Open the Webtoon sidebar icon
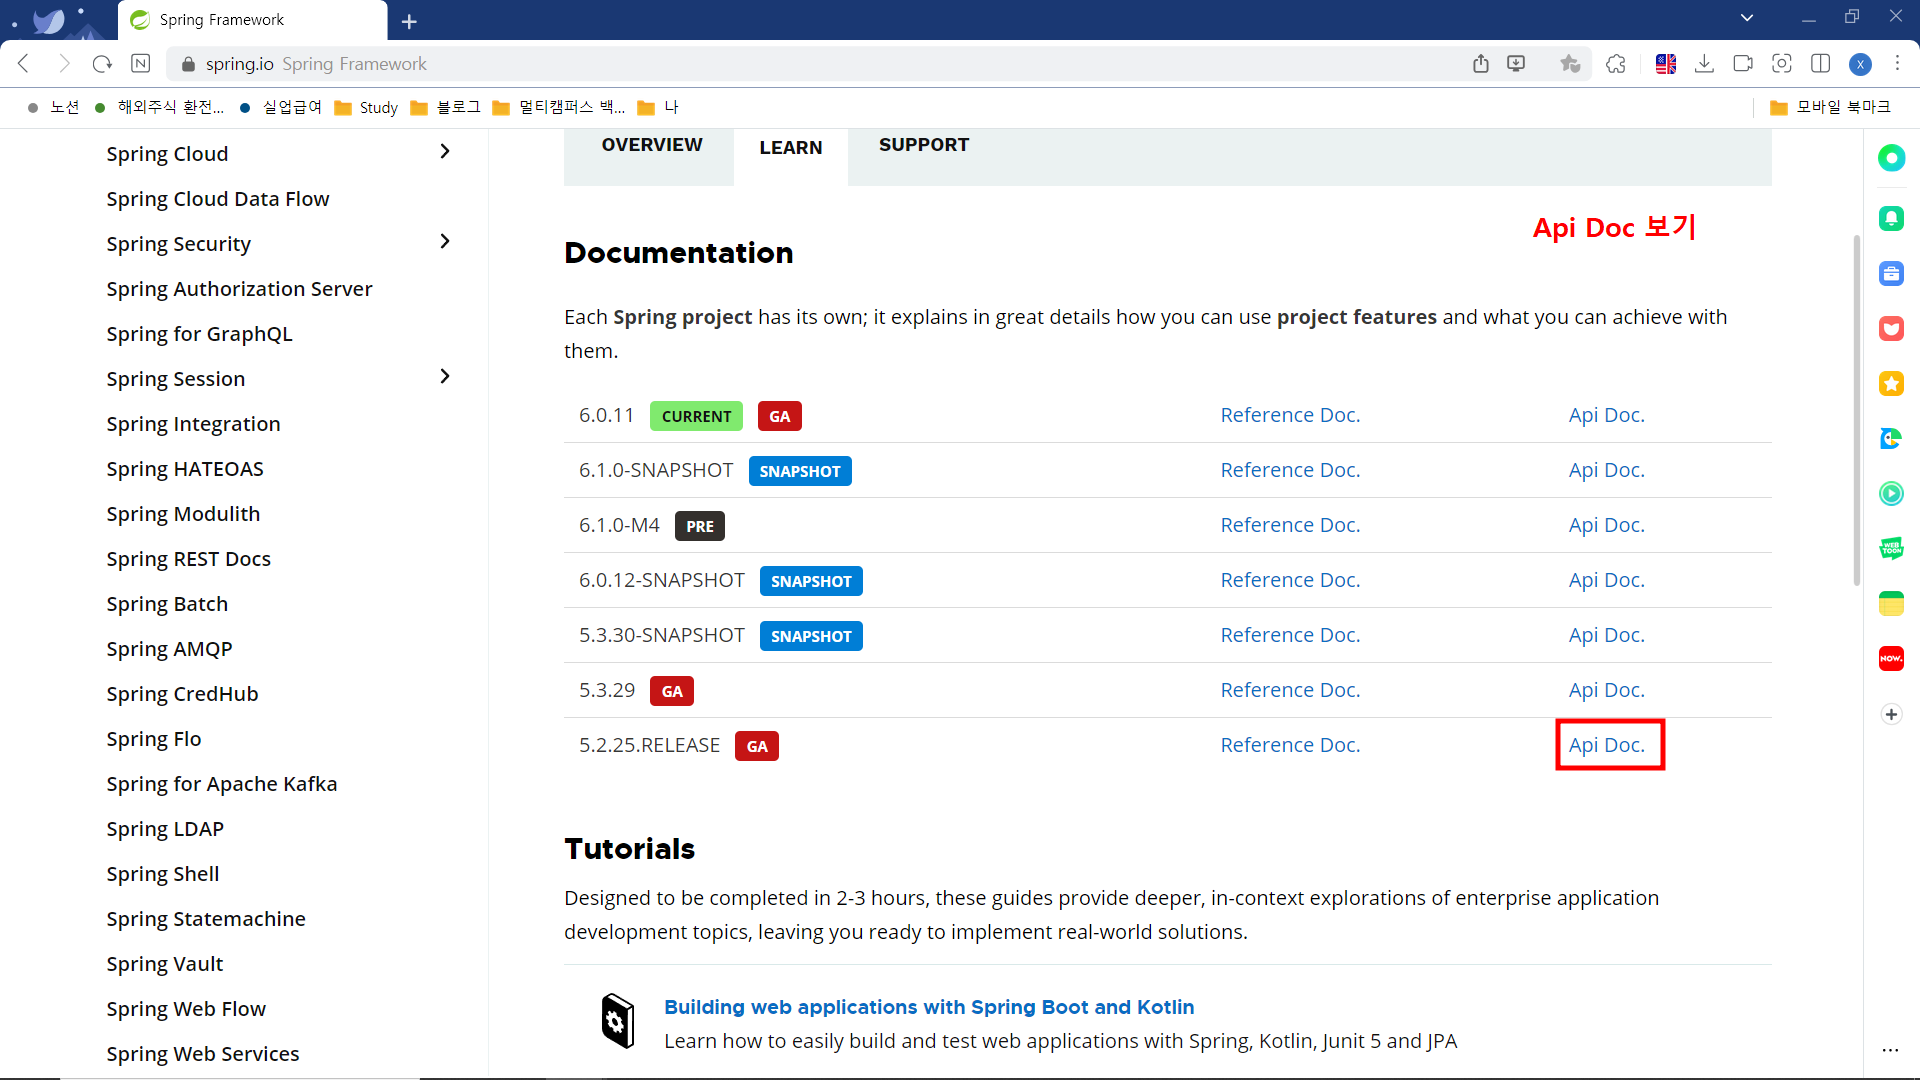The width and height of the screenshot is (1920, 1080). coord(1891,548)
